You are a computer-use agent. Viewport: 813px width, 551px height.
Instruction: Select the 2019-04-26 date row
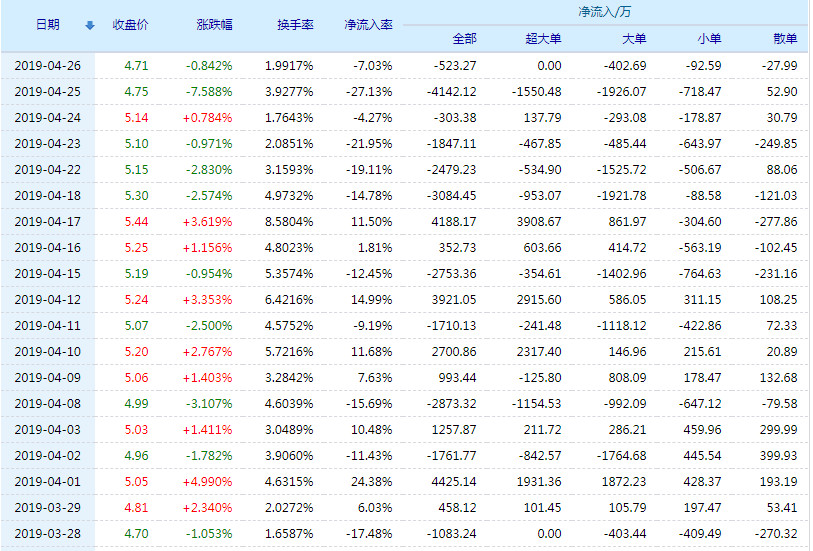coord(47,65)
